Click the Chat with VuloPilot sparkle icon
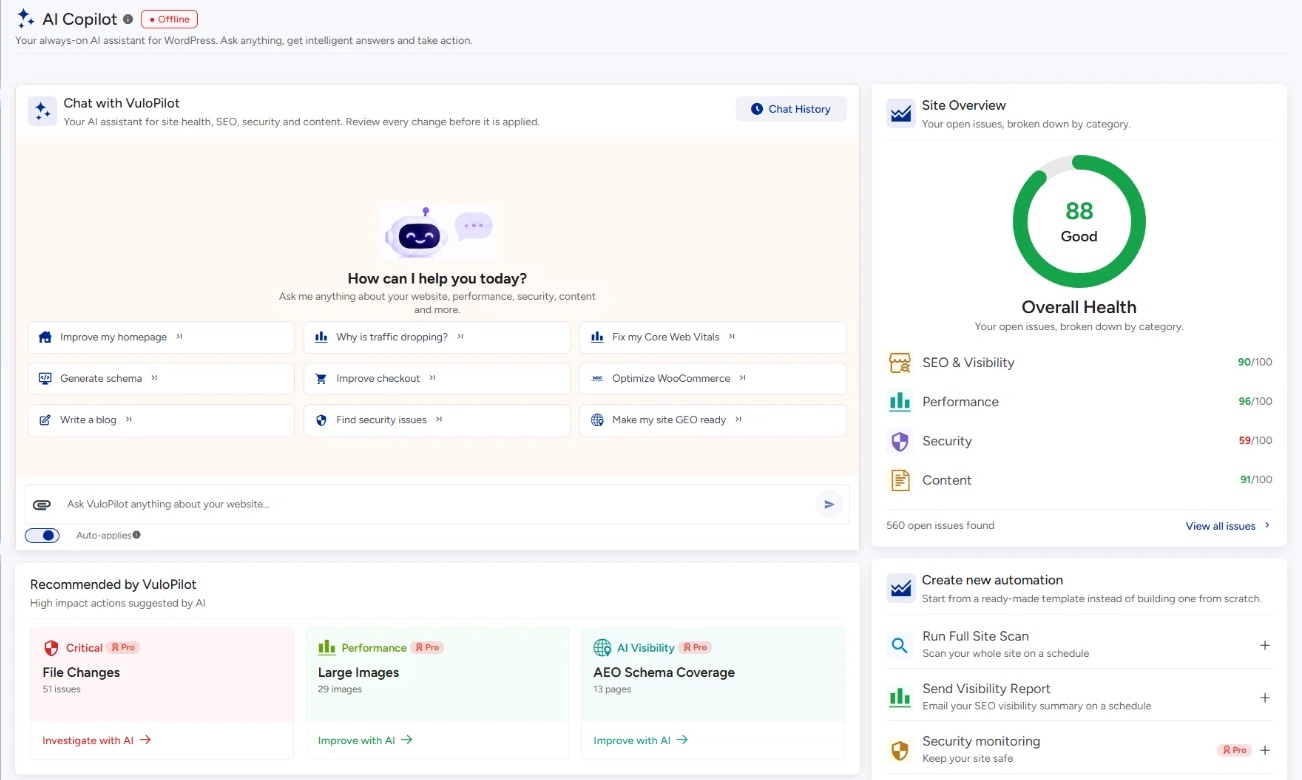This screenshot has height=780, width=1302. coord(42,111)
